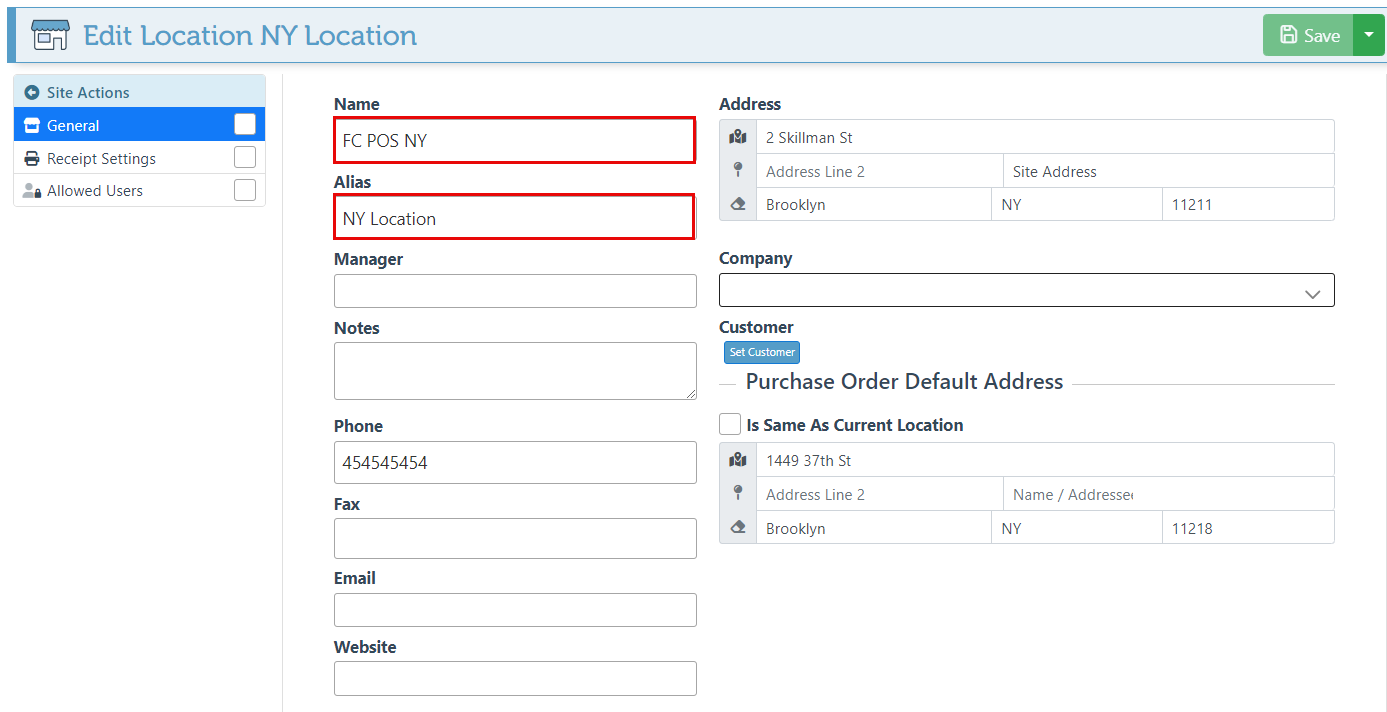Toggle the checkbox next to Allowed Users
Screen dimensions: 1387x712
[245, 190]
